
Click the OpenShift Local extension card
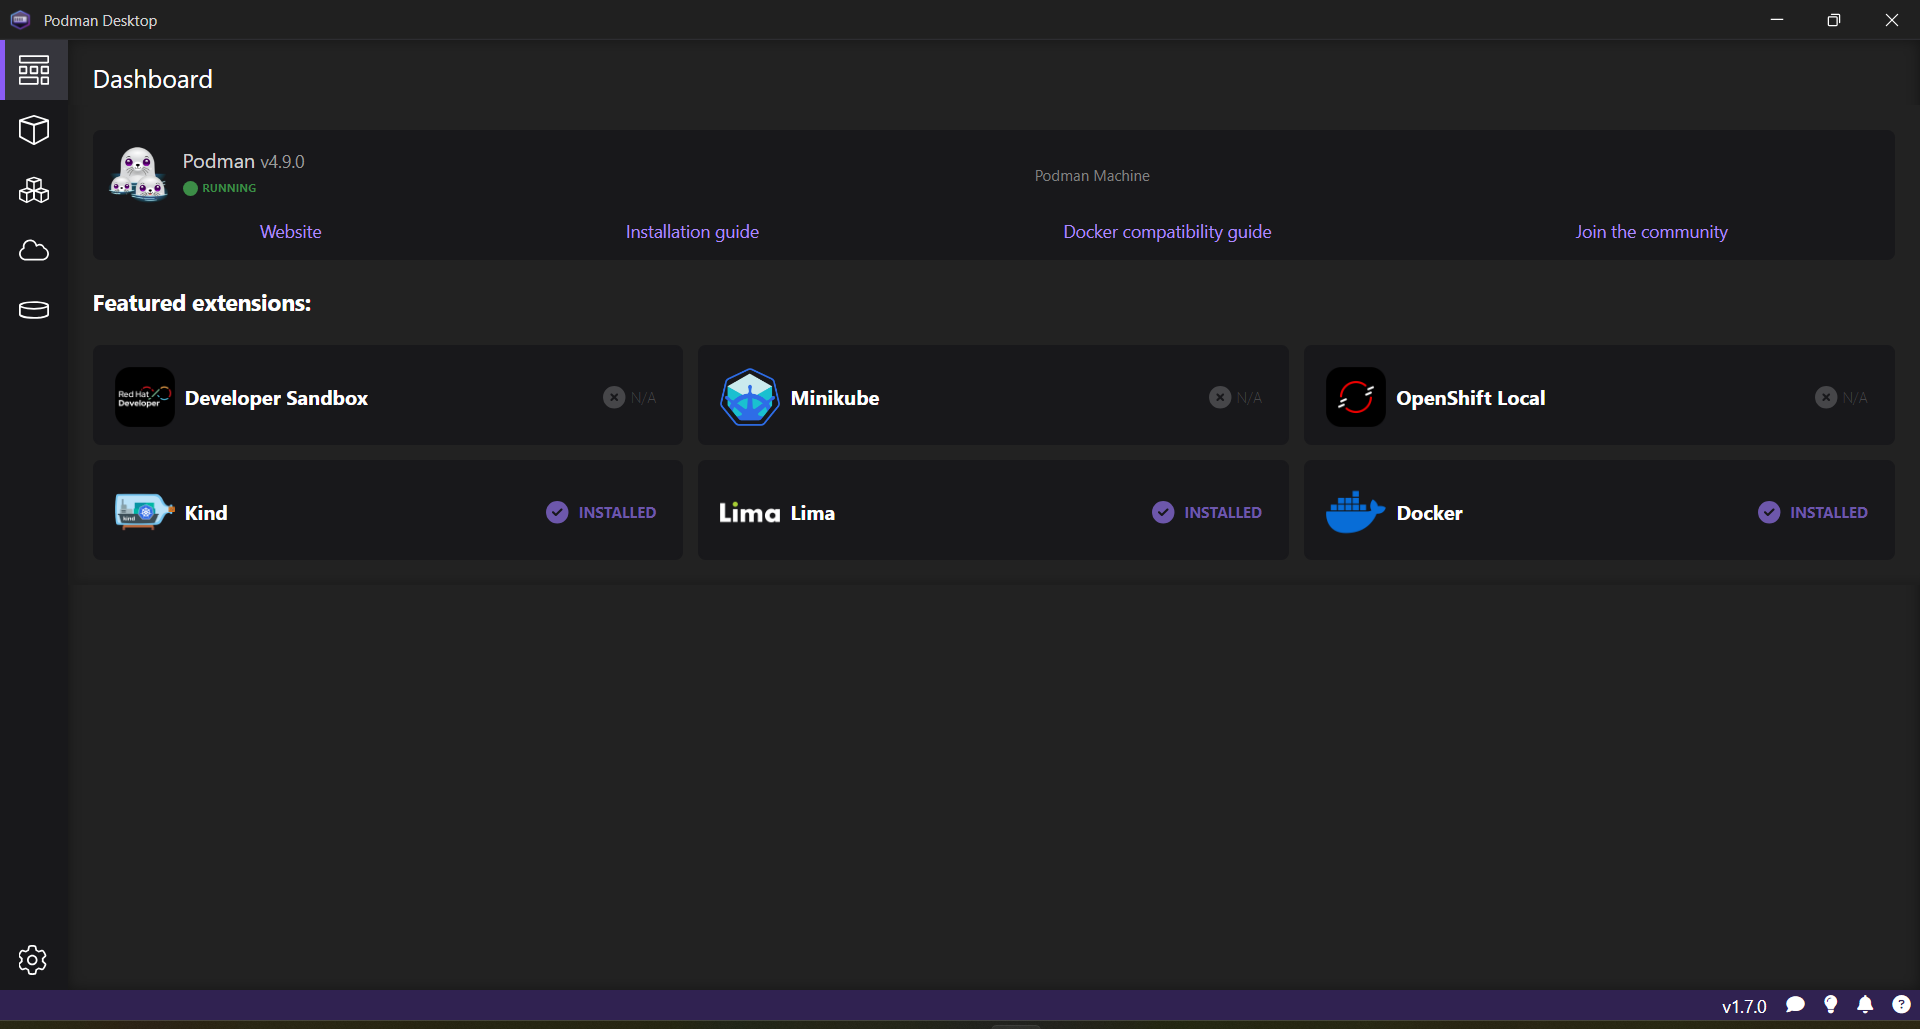(x=1598, y=396)
